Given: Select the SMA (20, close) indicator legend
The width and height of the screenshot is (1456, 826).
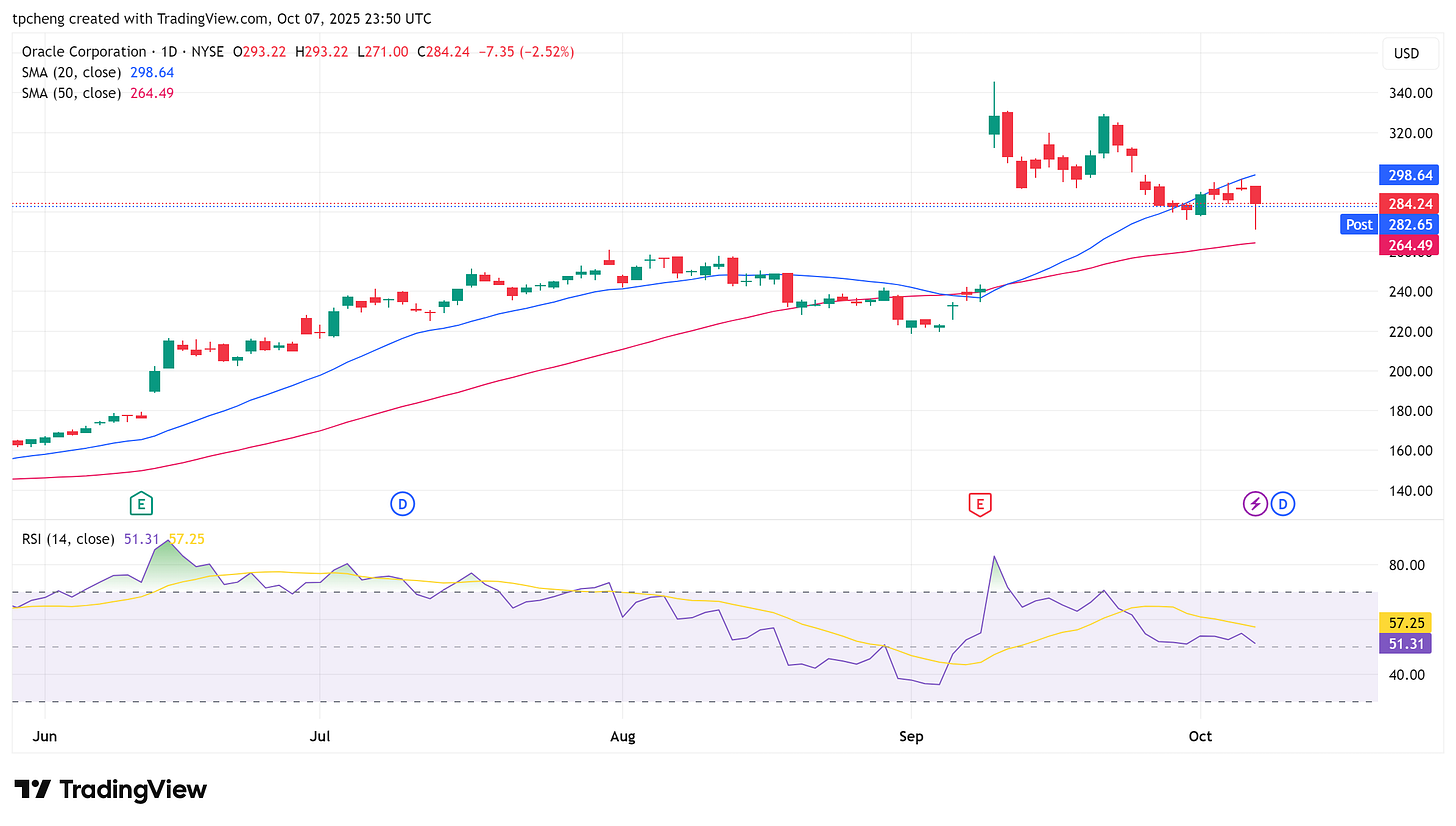Looking at the screenshot, I should pos(72,72).
